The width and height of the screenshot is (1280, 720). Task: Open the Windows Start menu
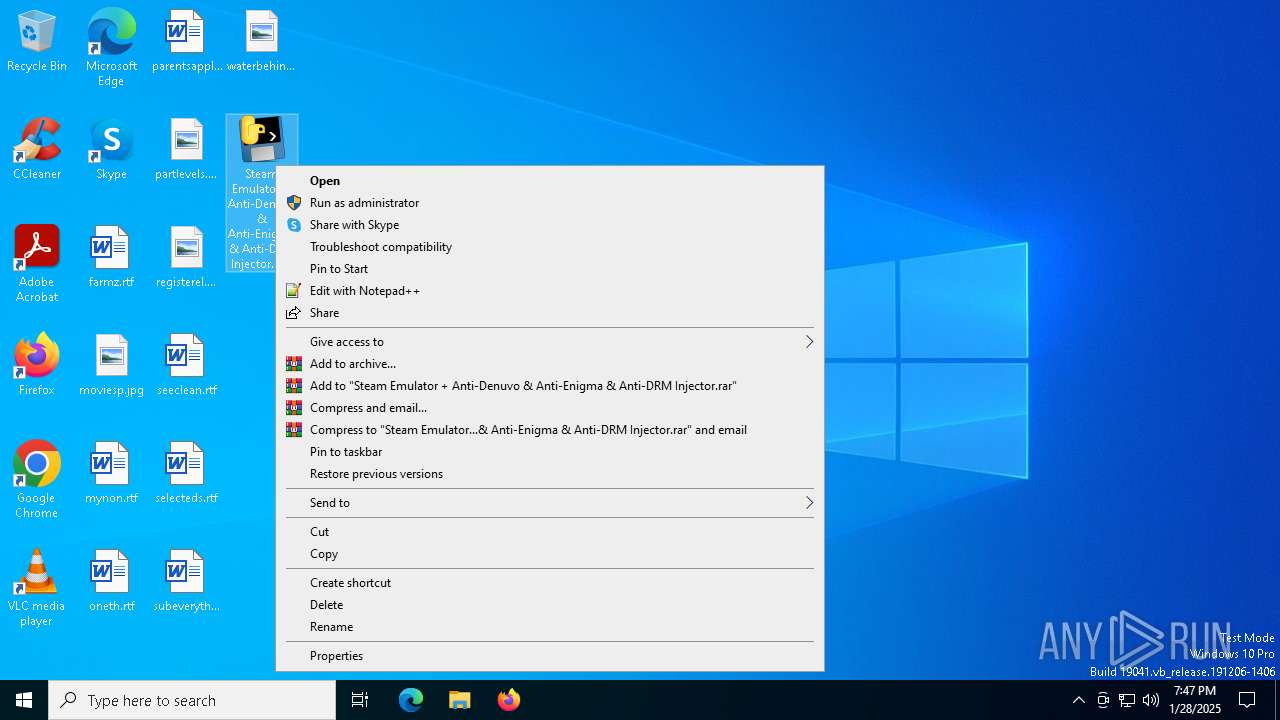click(24, 700)
